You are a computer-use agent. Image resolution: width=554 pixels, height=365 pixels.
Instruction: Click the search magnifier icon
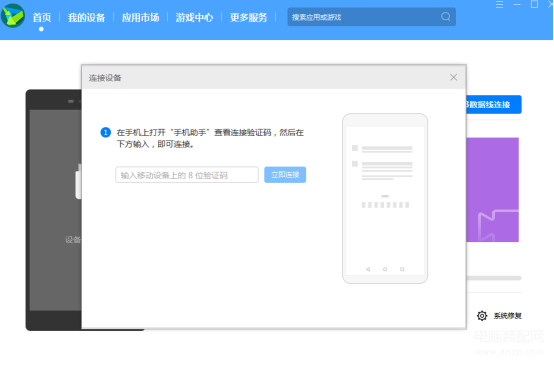[x=446, y=17]
